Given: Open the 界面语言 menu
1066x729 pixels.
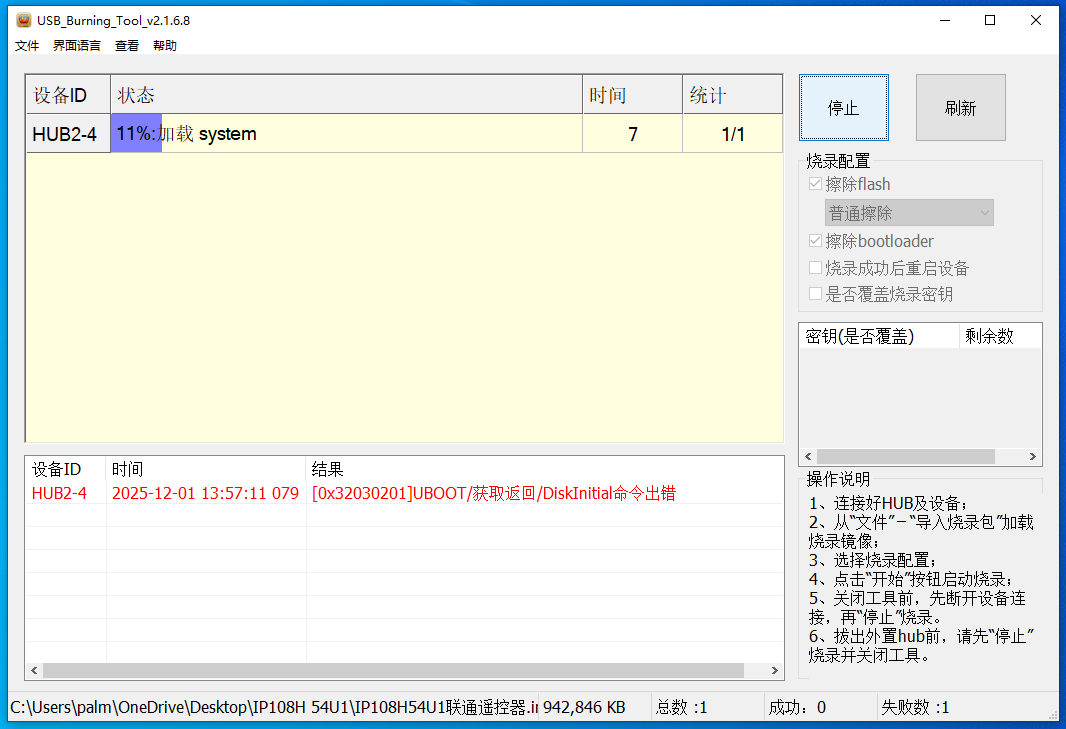Looking at the screenshot, I should pos(76,45).
